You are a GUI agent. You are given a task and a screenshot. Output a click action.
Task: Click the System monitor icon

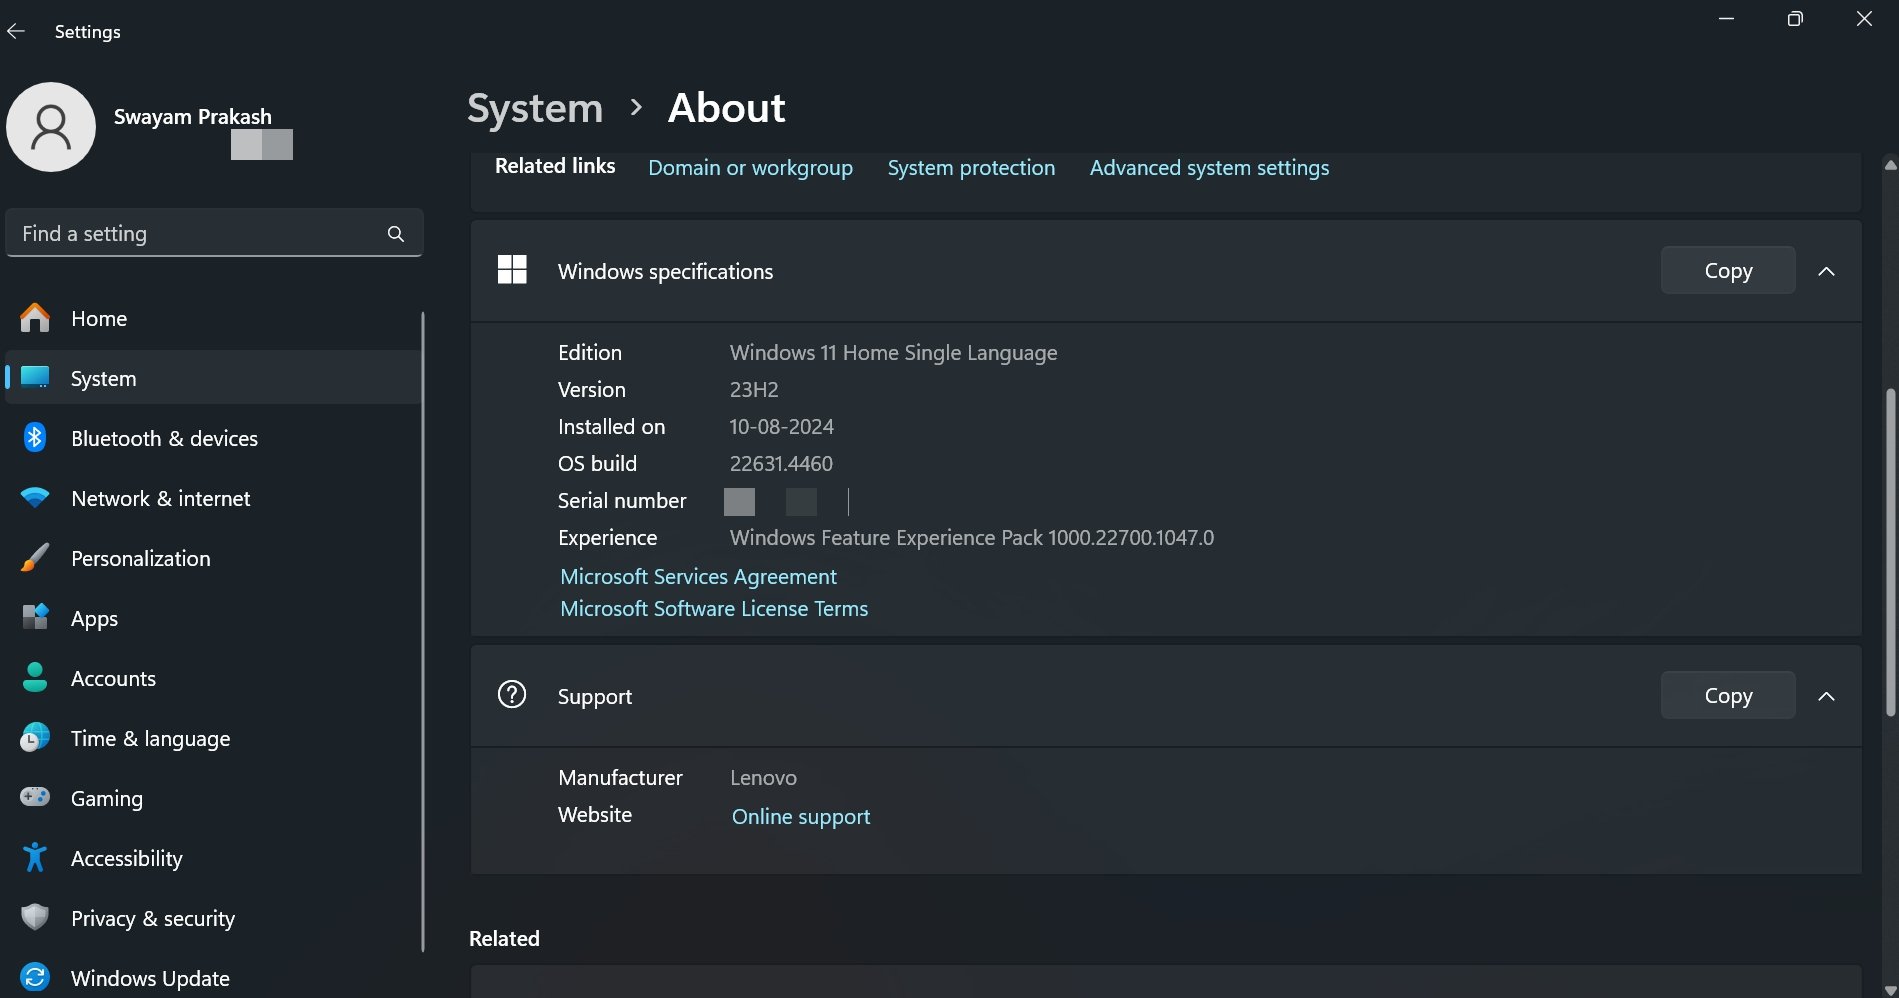(35, 377)
